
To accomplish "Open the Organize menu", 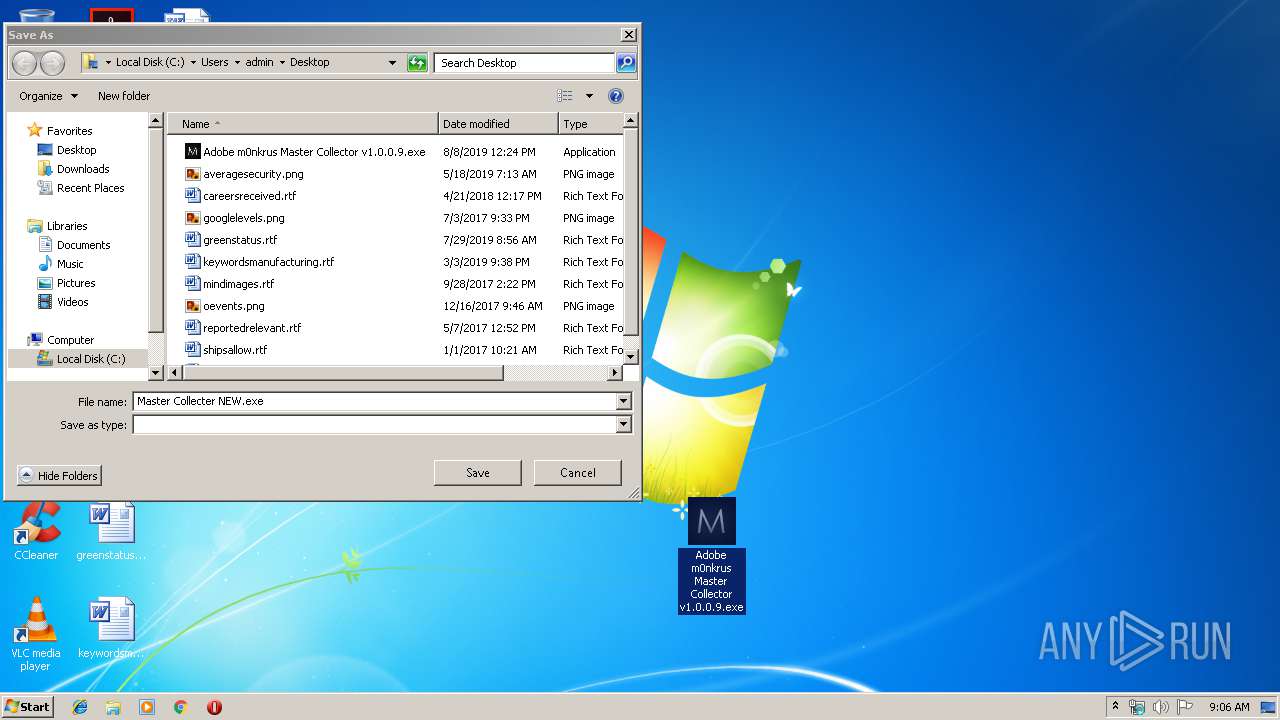I will click(48, 96).
